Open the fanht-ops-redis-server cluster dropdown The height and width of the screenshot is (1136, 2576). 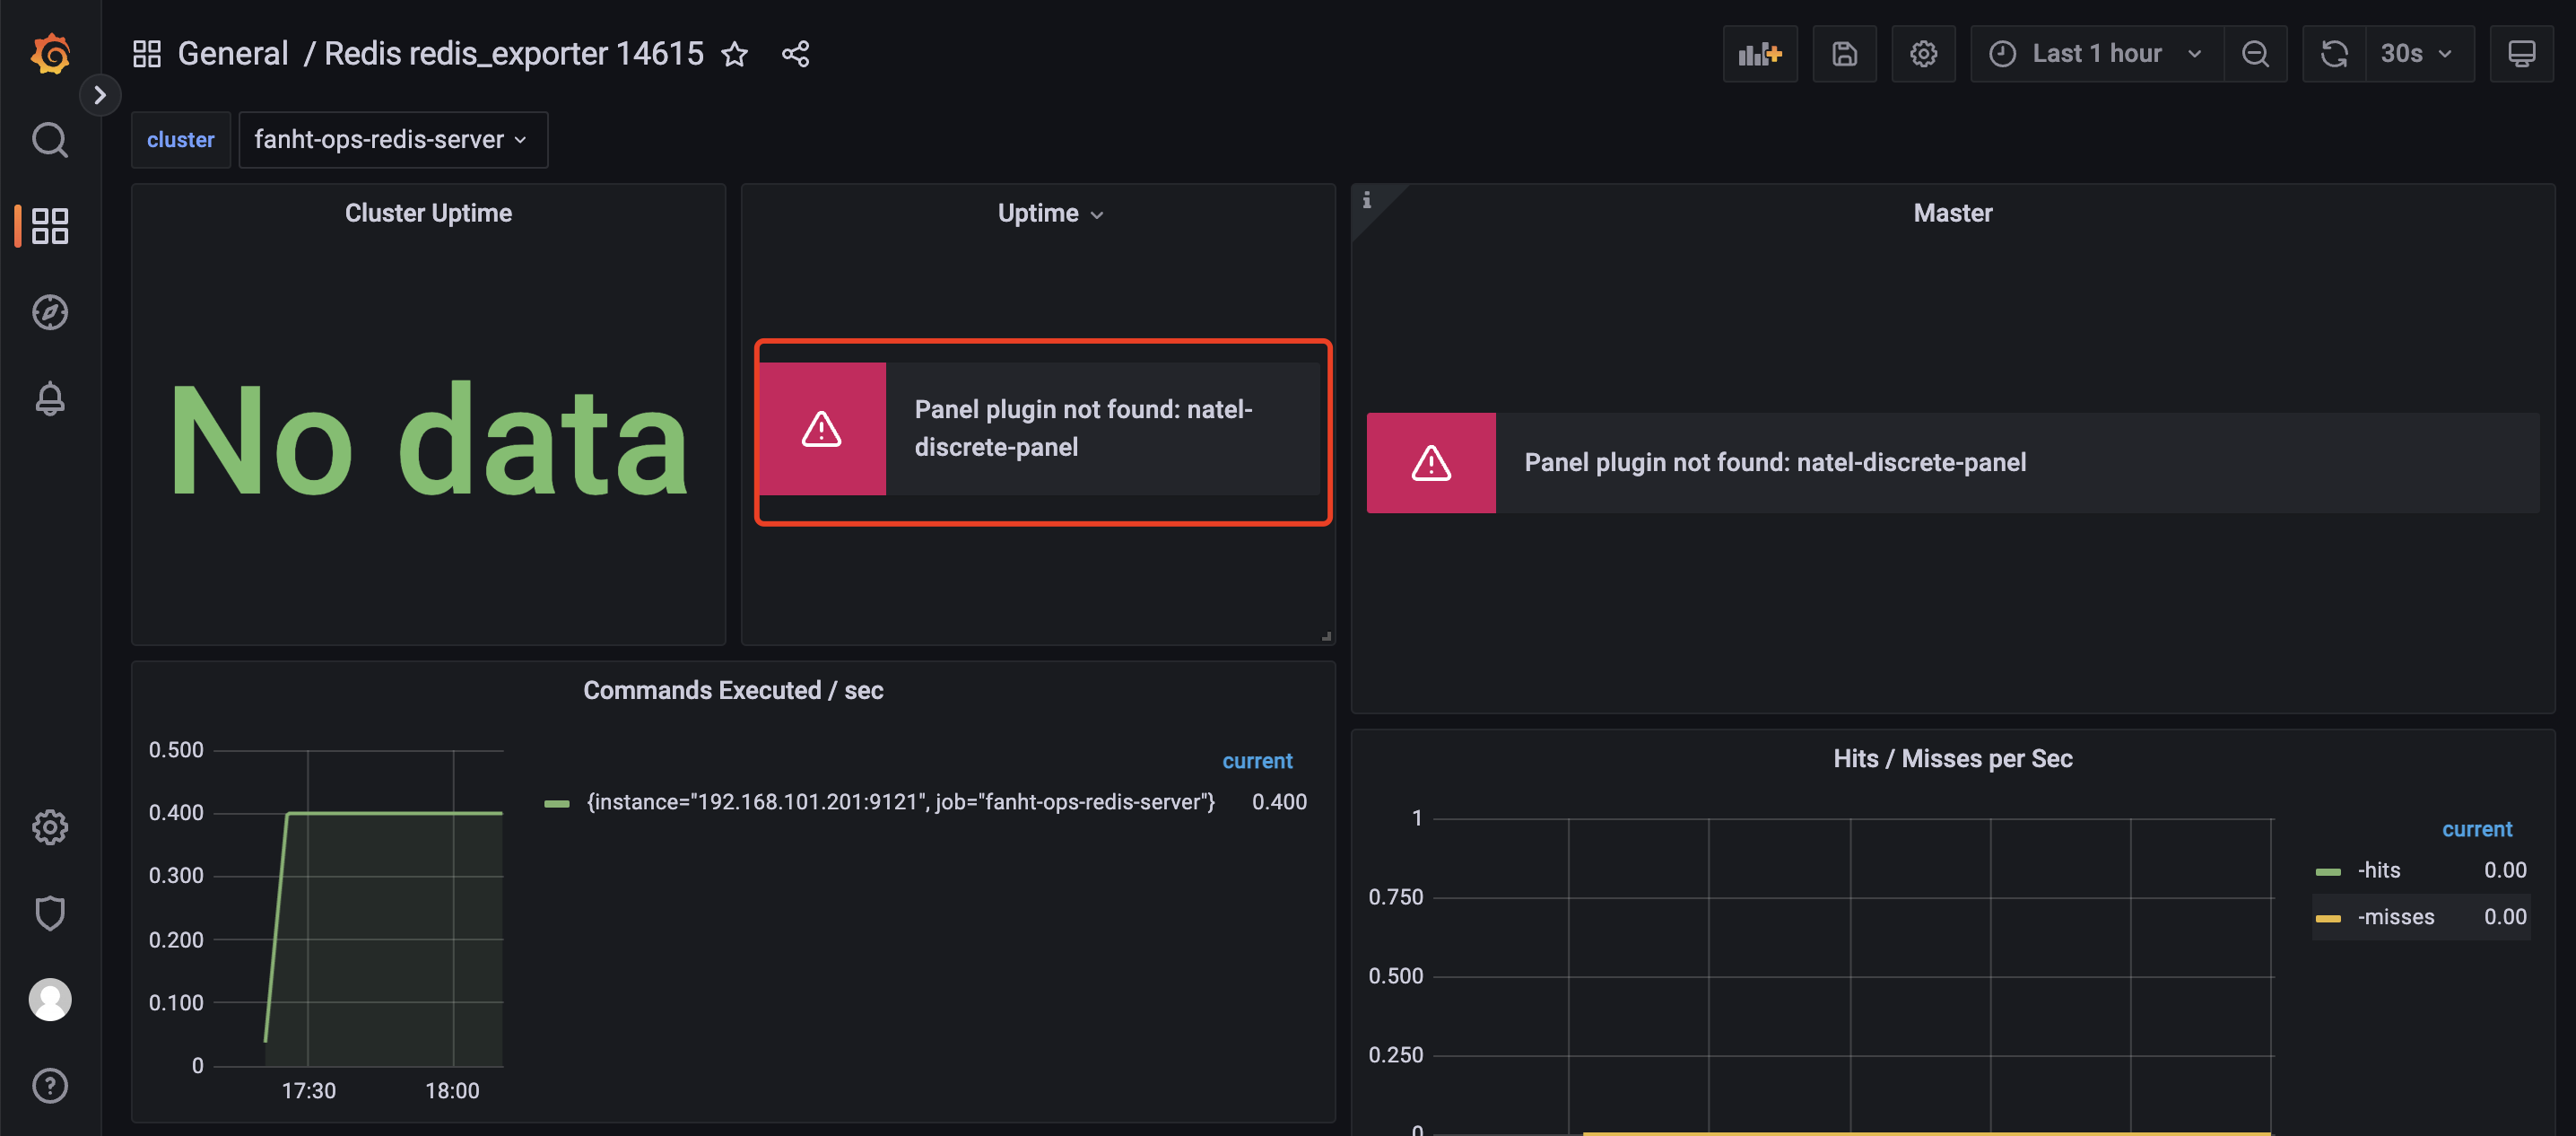pyautogui.click(x=393, y=140)
